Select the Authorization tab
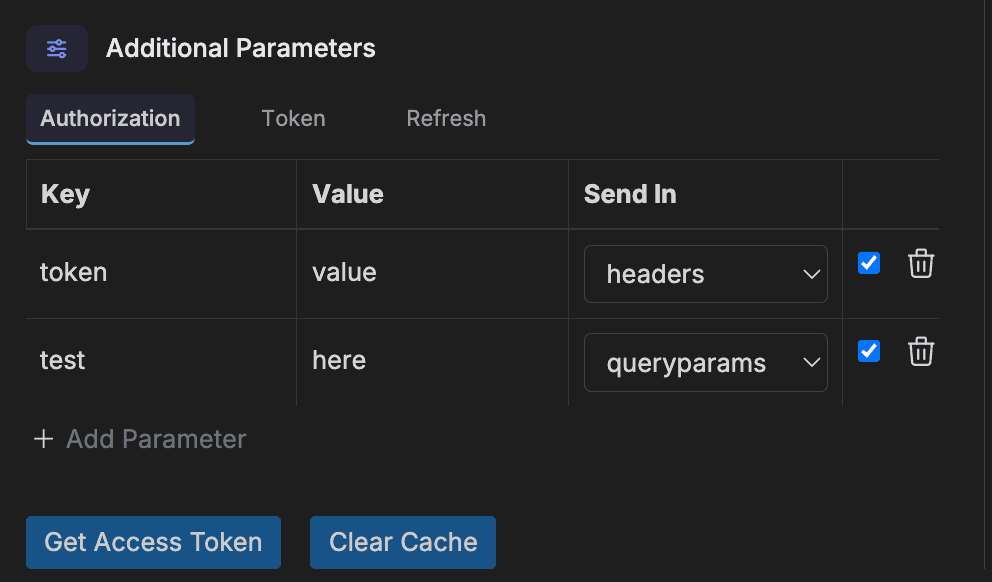The width and height of the screenshot is (992, 582). coord(110,118)
